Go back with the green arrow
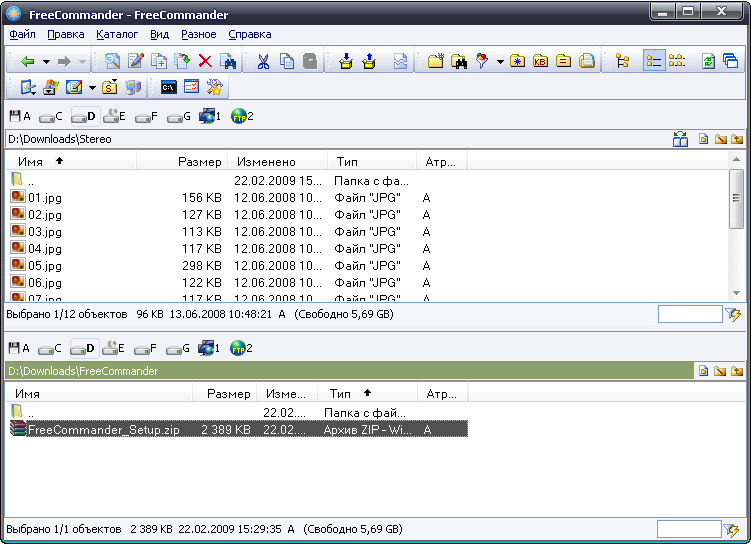This screenshot has width=751, height=544. click(x=28, y=61)
